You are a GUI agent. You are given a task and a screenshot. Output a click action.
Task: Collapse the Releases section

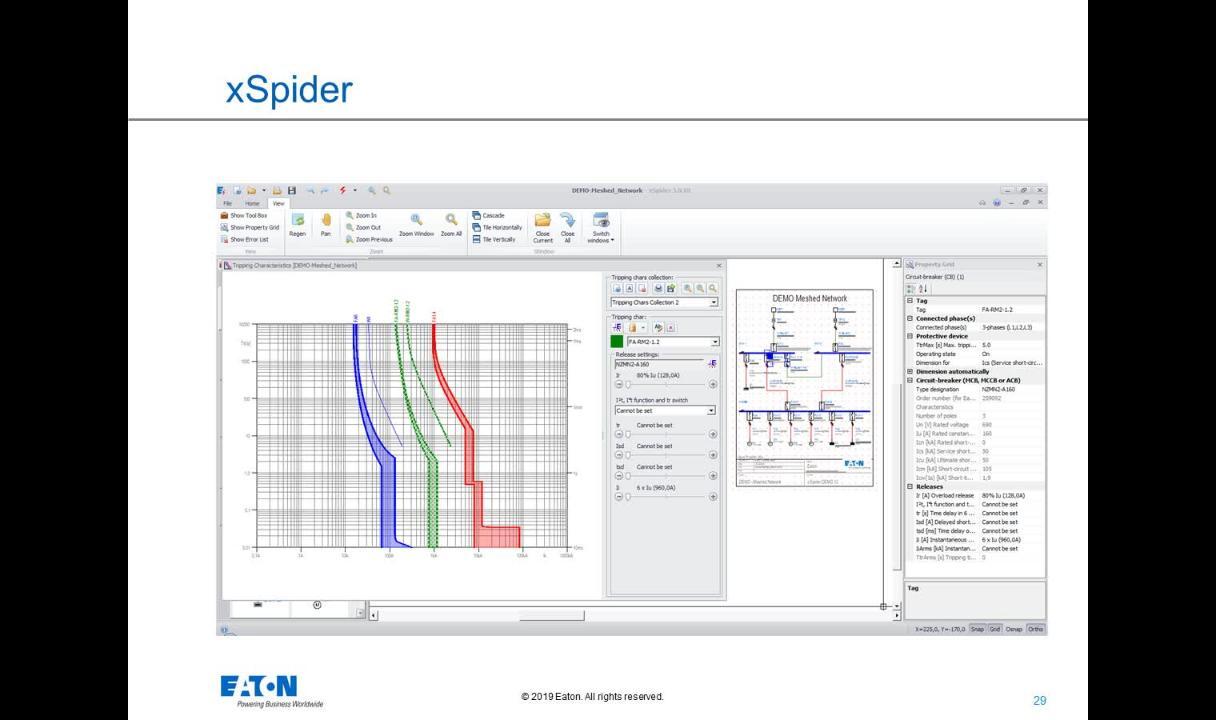(909, 487)
